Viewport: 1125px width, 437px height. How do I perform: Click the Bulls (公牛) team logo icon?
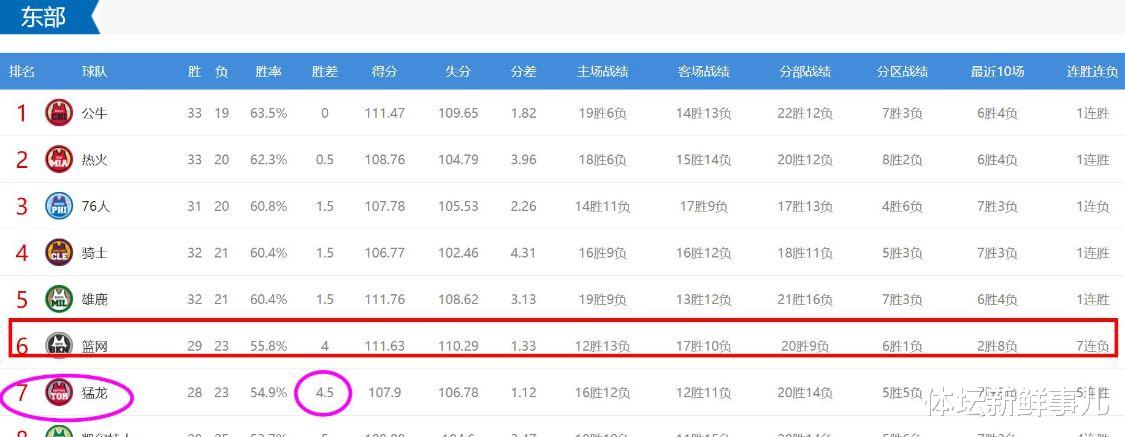click(59, 113)
